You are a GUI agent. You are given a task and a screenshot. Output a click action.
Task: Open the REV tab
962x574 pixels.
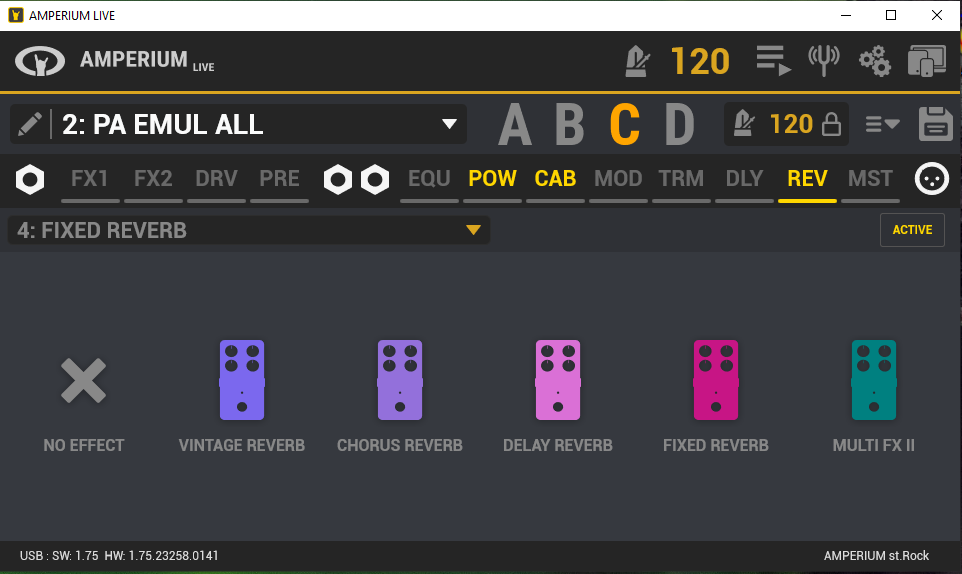(807, 179)
